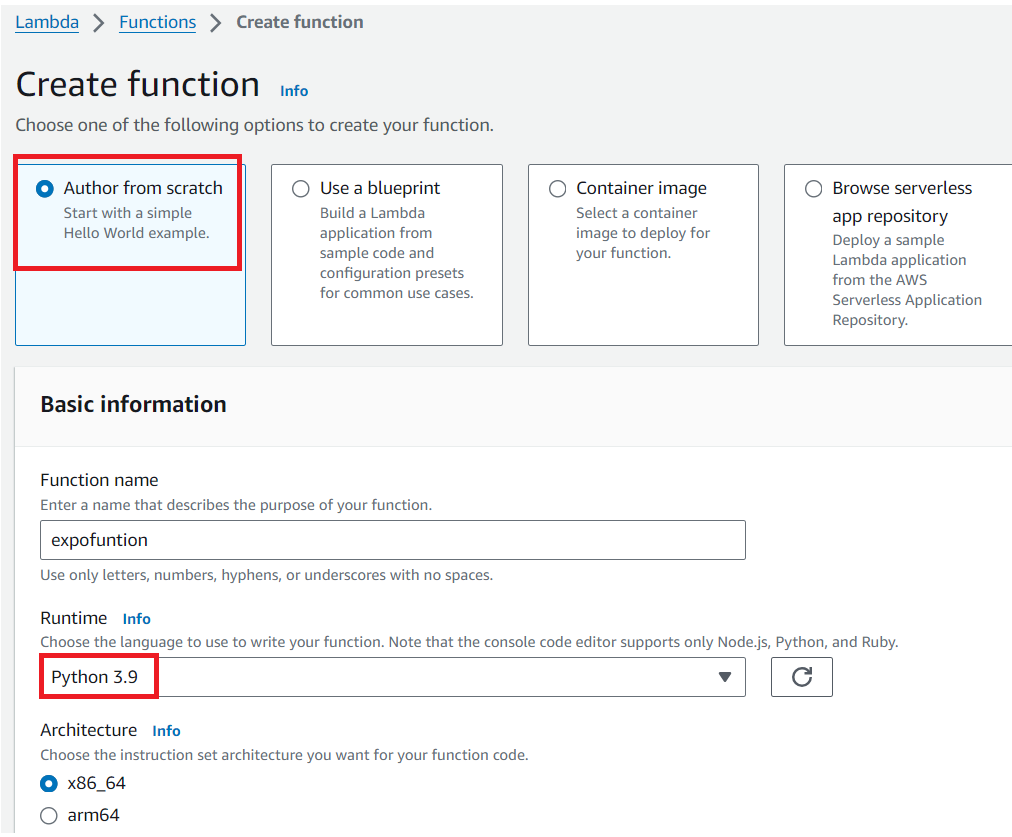The height and width of the screenshot is (837, 1012).
Task: Open the Functions breadcrumb link
Action: click(x=157, y=23)
